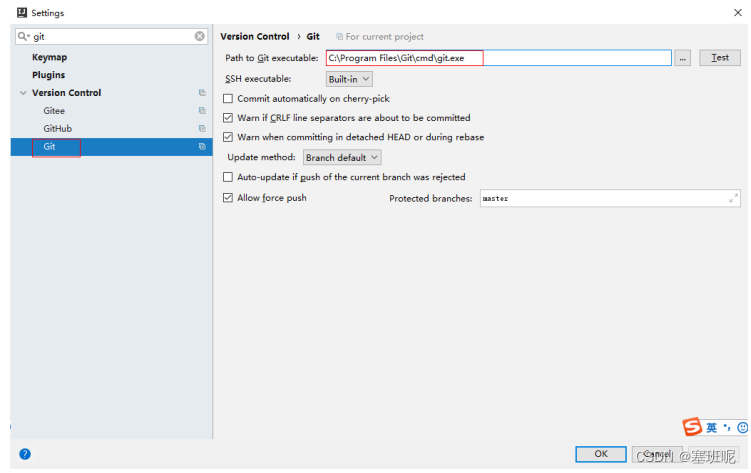751x473 pixels.
Task: Click Version Control breadcrumb
Action: [x=255, y=36]
